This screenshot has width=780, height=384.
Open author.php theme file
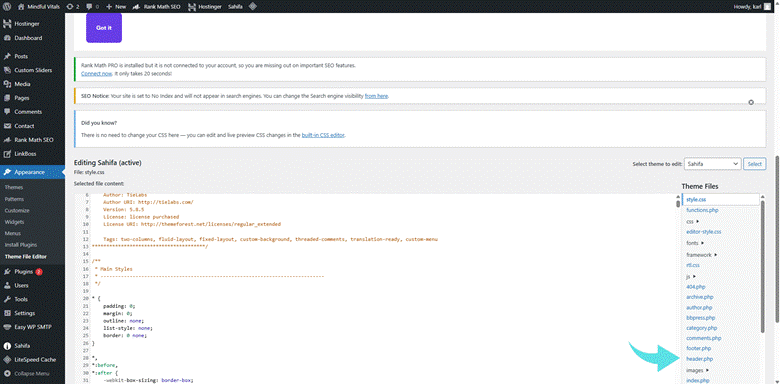(x=699, y=307)
